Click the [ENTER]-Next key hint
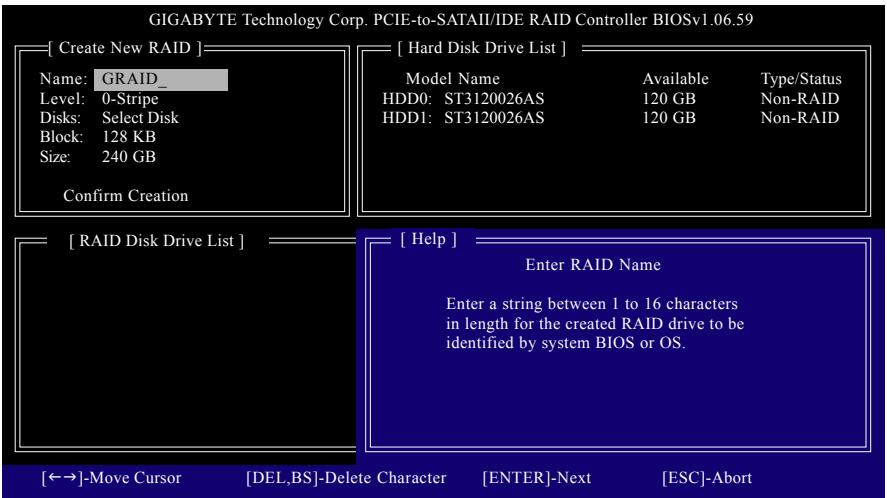The width and height of the screenshot is (887, 498). 537,478
